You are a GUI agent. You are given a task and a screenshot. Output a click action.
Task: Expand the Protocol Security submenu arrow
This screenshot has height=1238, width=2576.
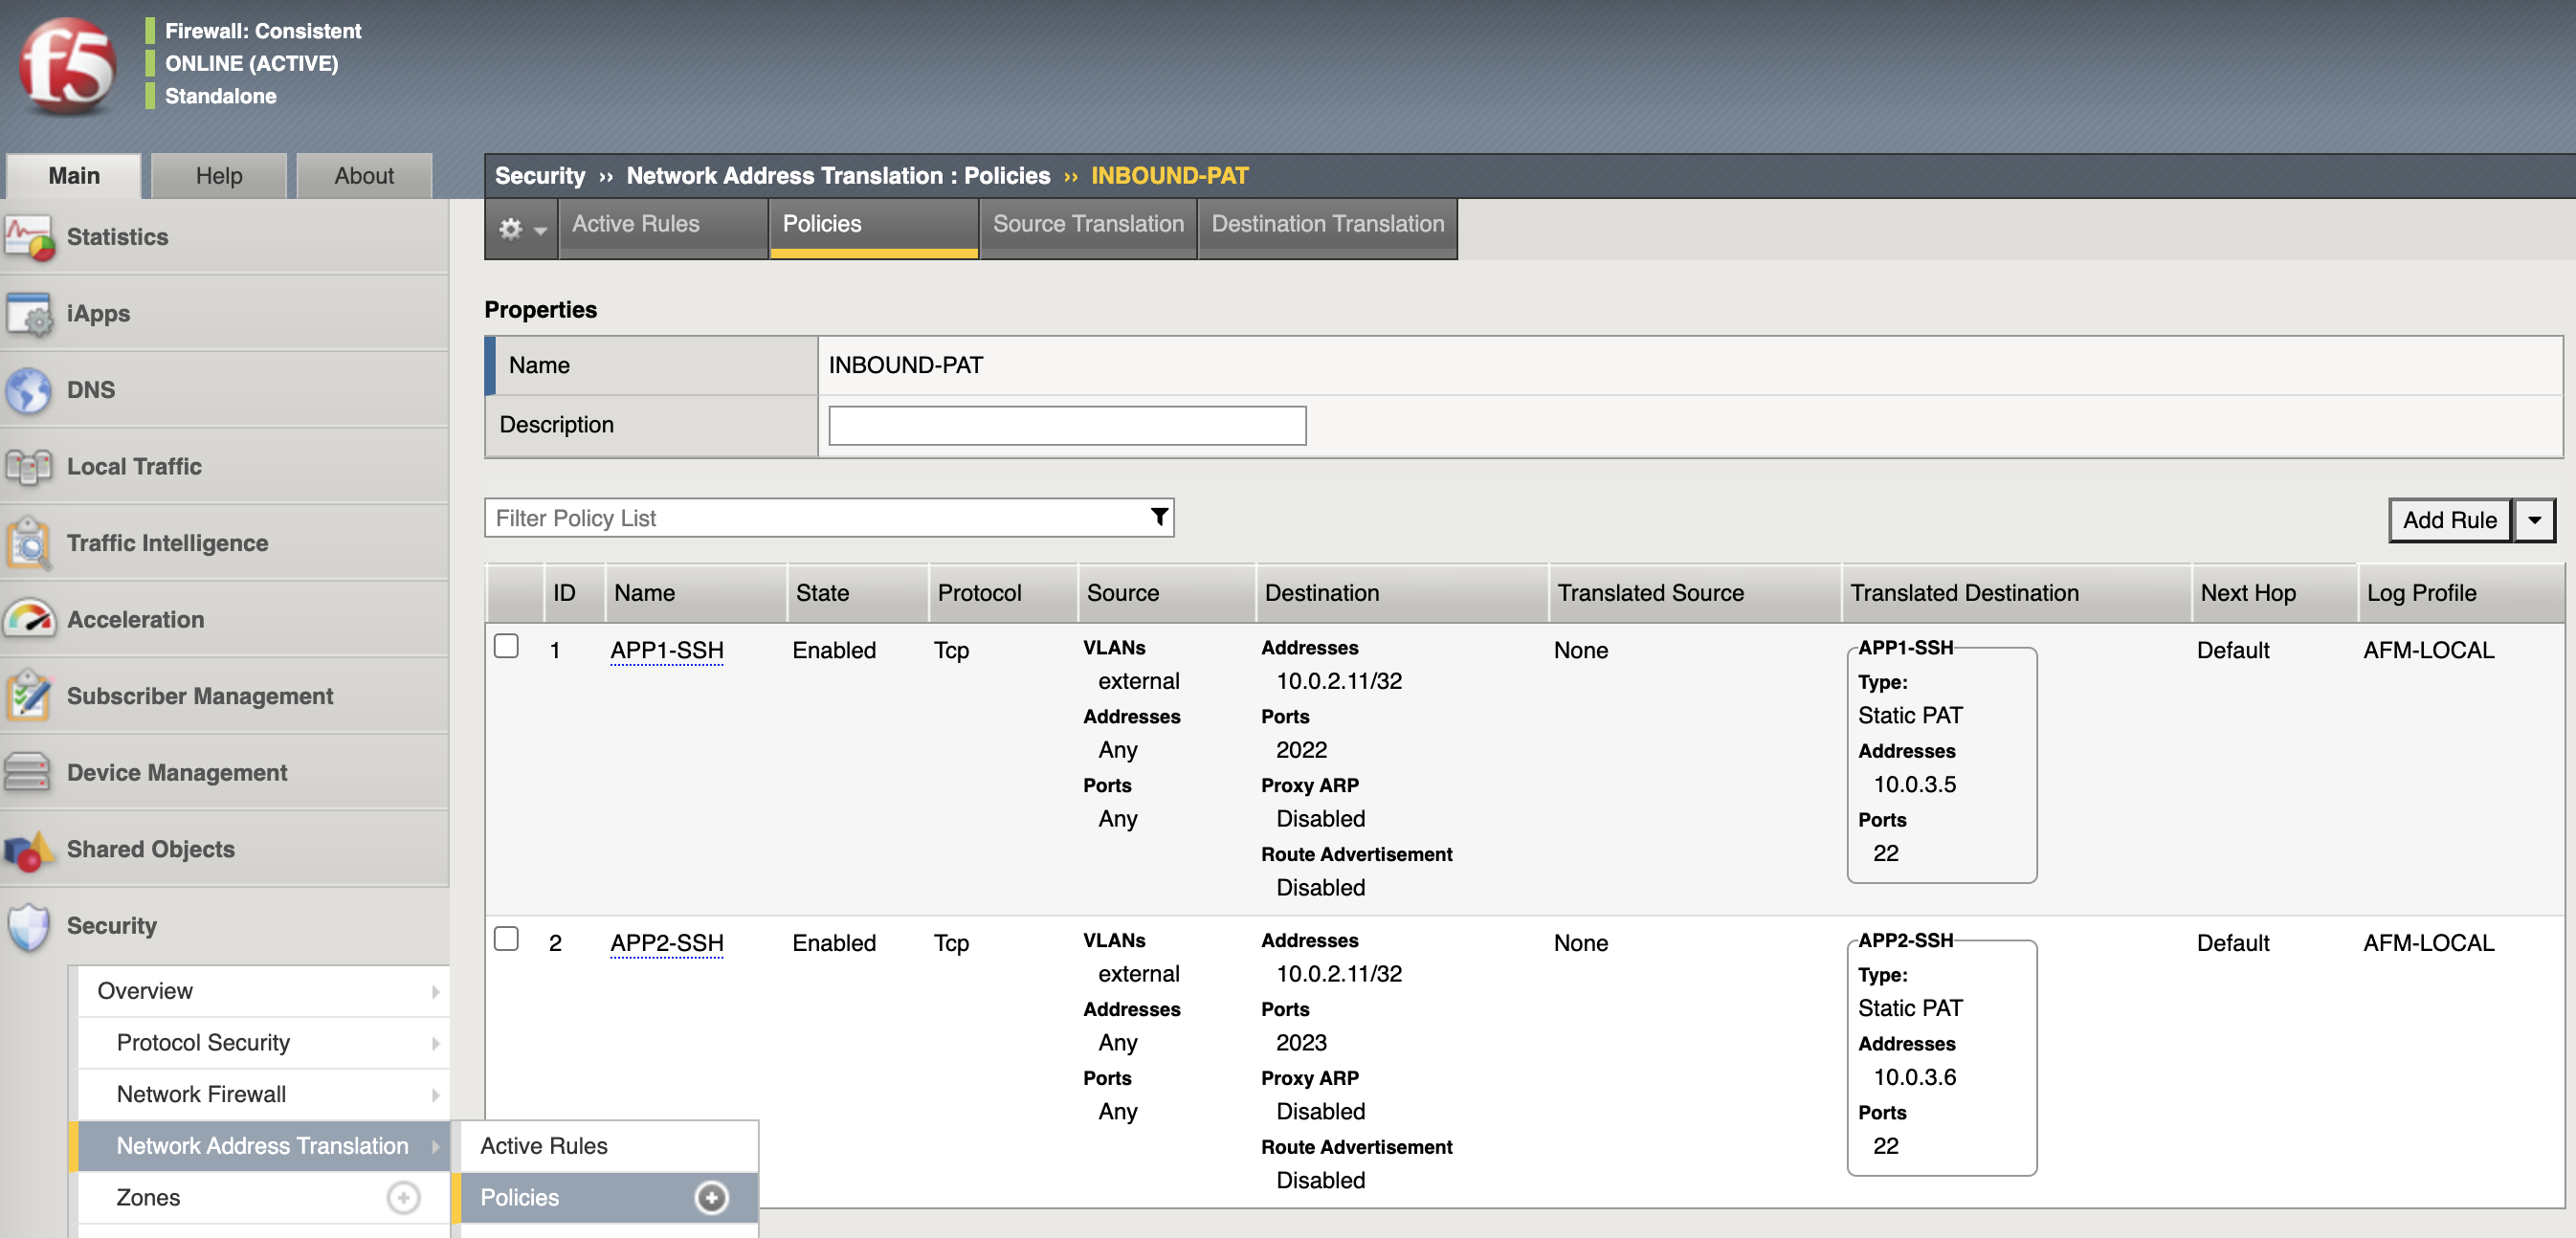pos(436,1043)
